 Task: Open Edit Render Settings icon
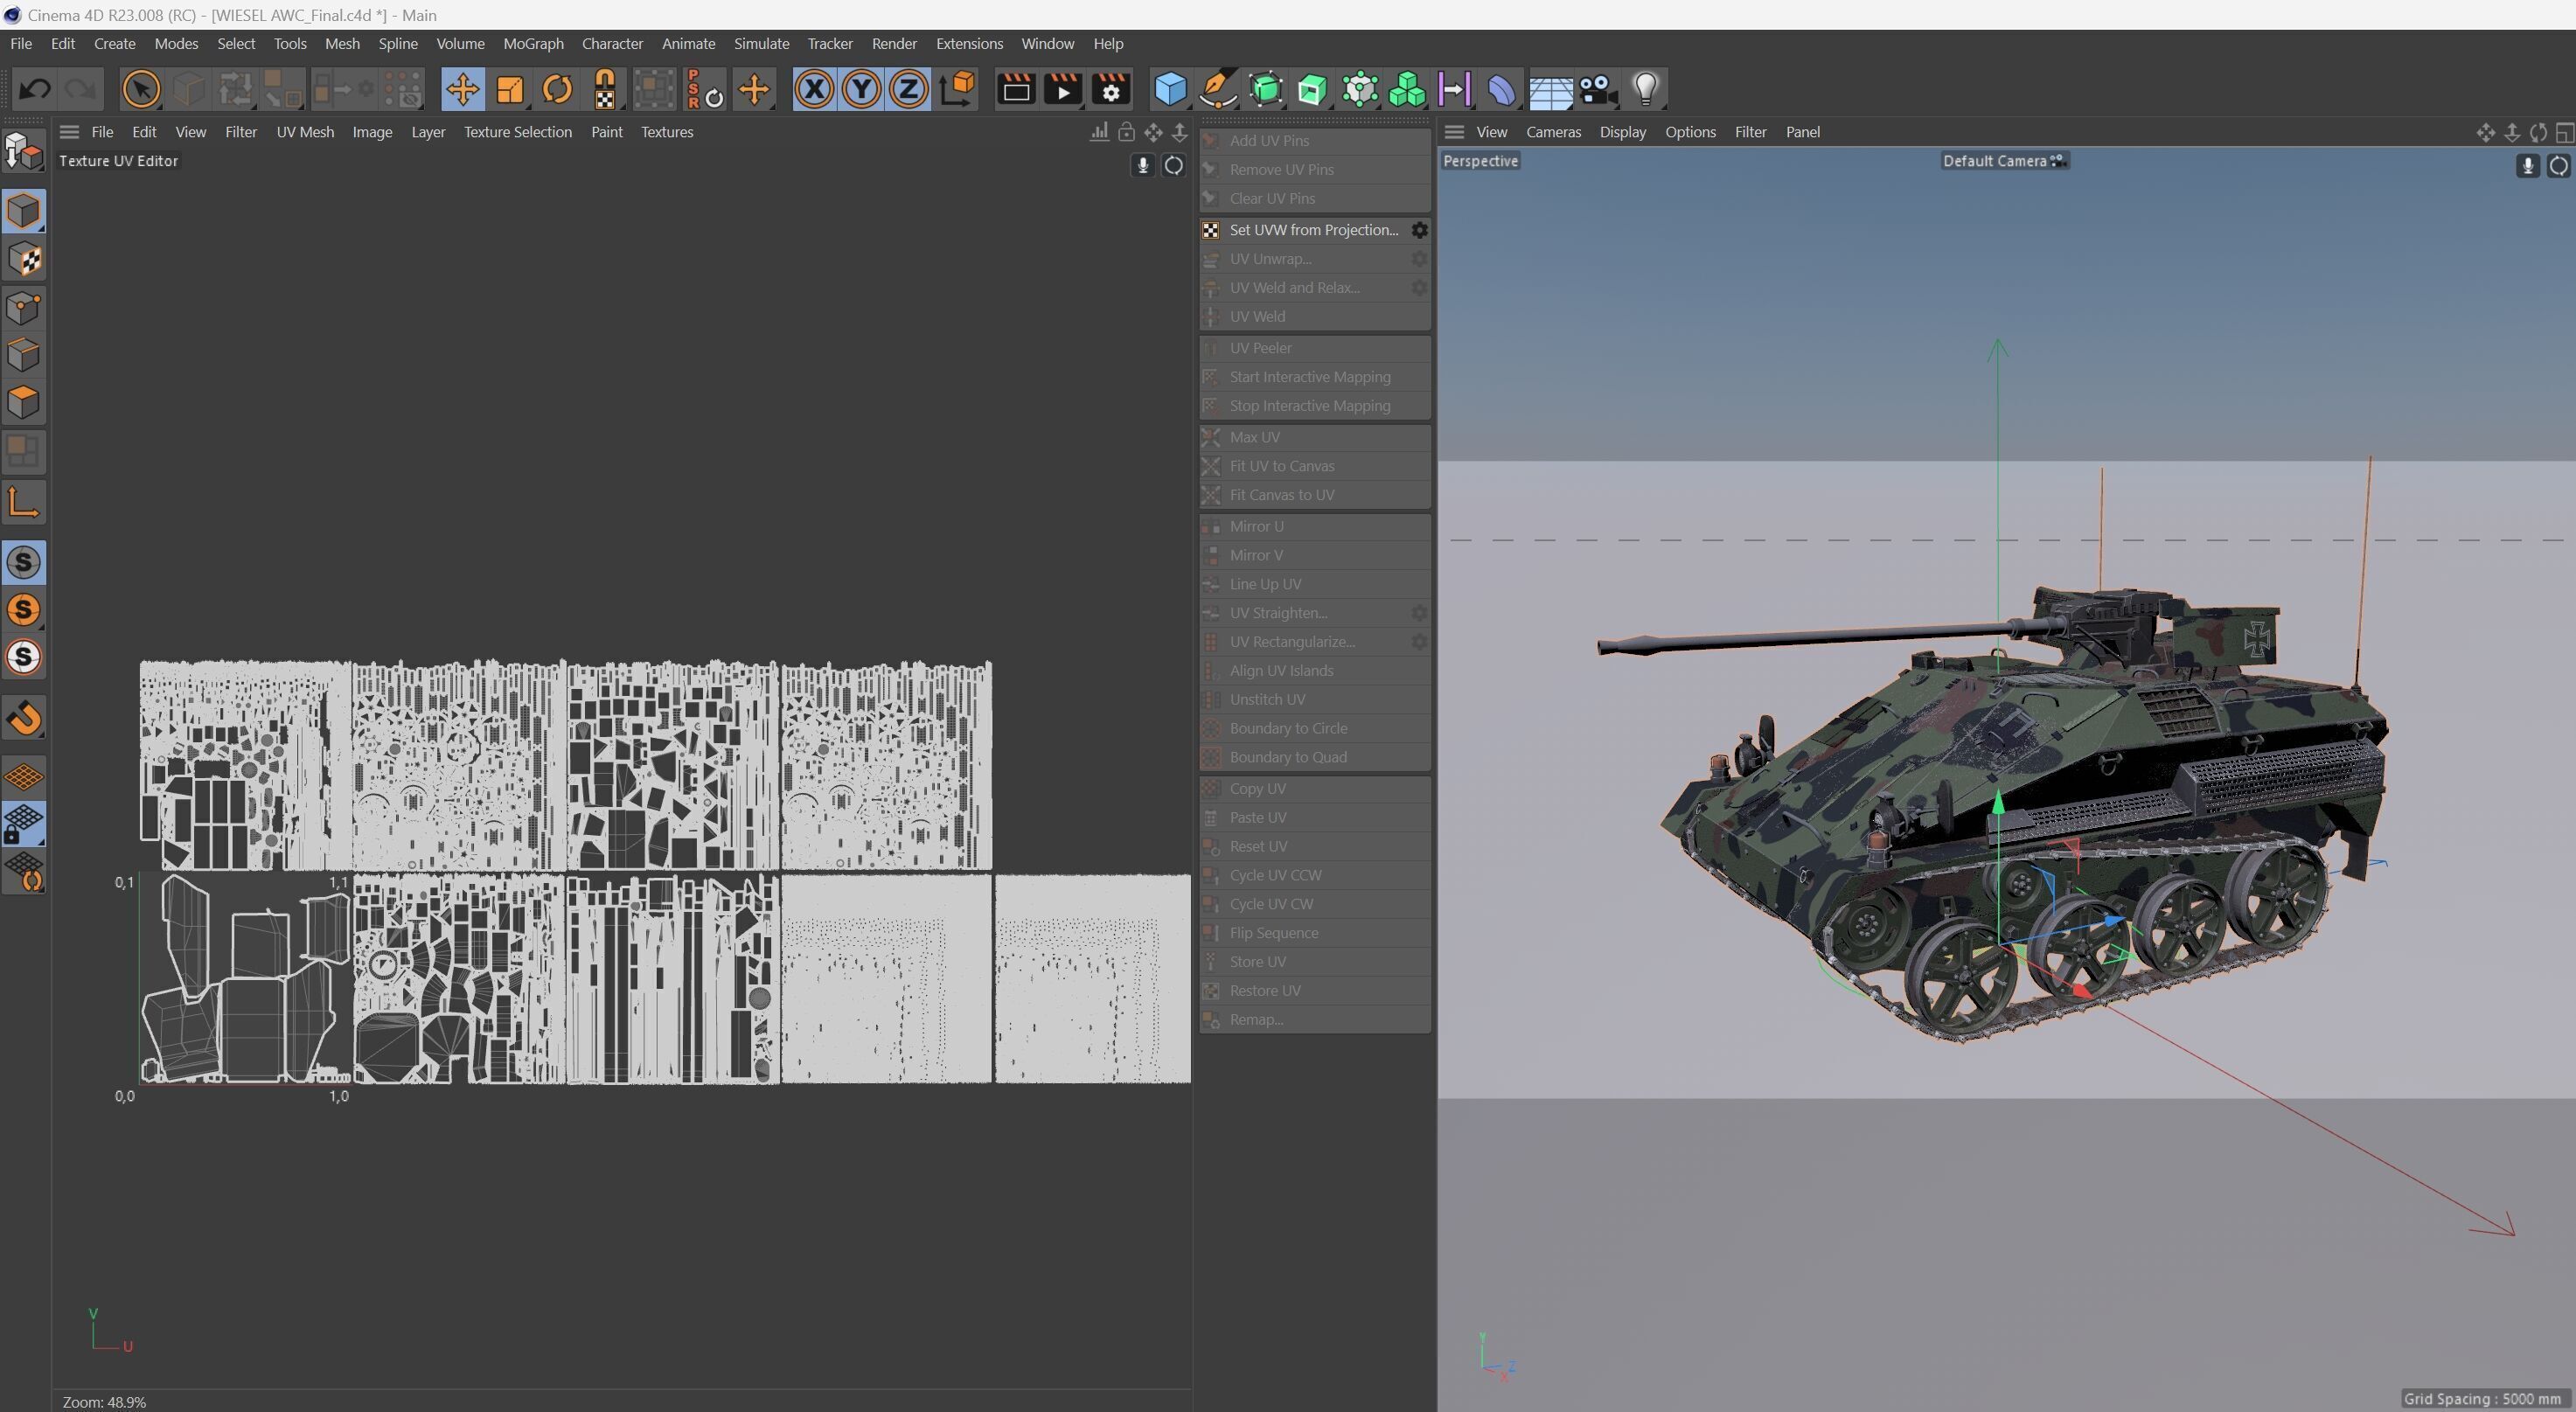1111,90
